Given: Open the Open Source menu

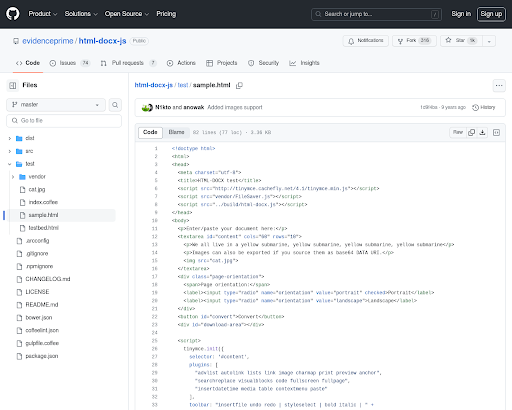Looking at the screenshot, I should click(x=127, y=14).
